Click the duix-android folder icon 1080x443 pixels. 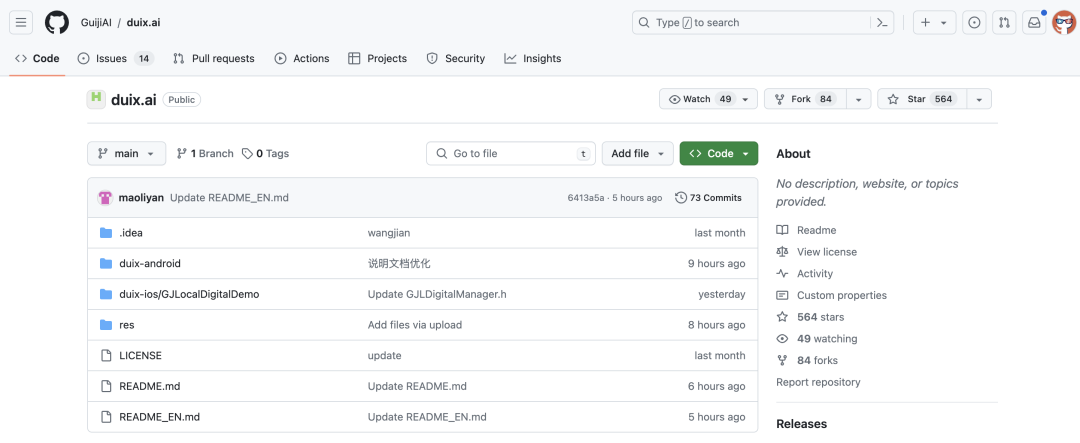click(105, 263)
